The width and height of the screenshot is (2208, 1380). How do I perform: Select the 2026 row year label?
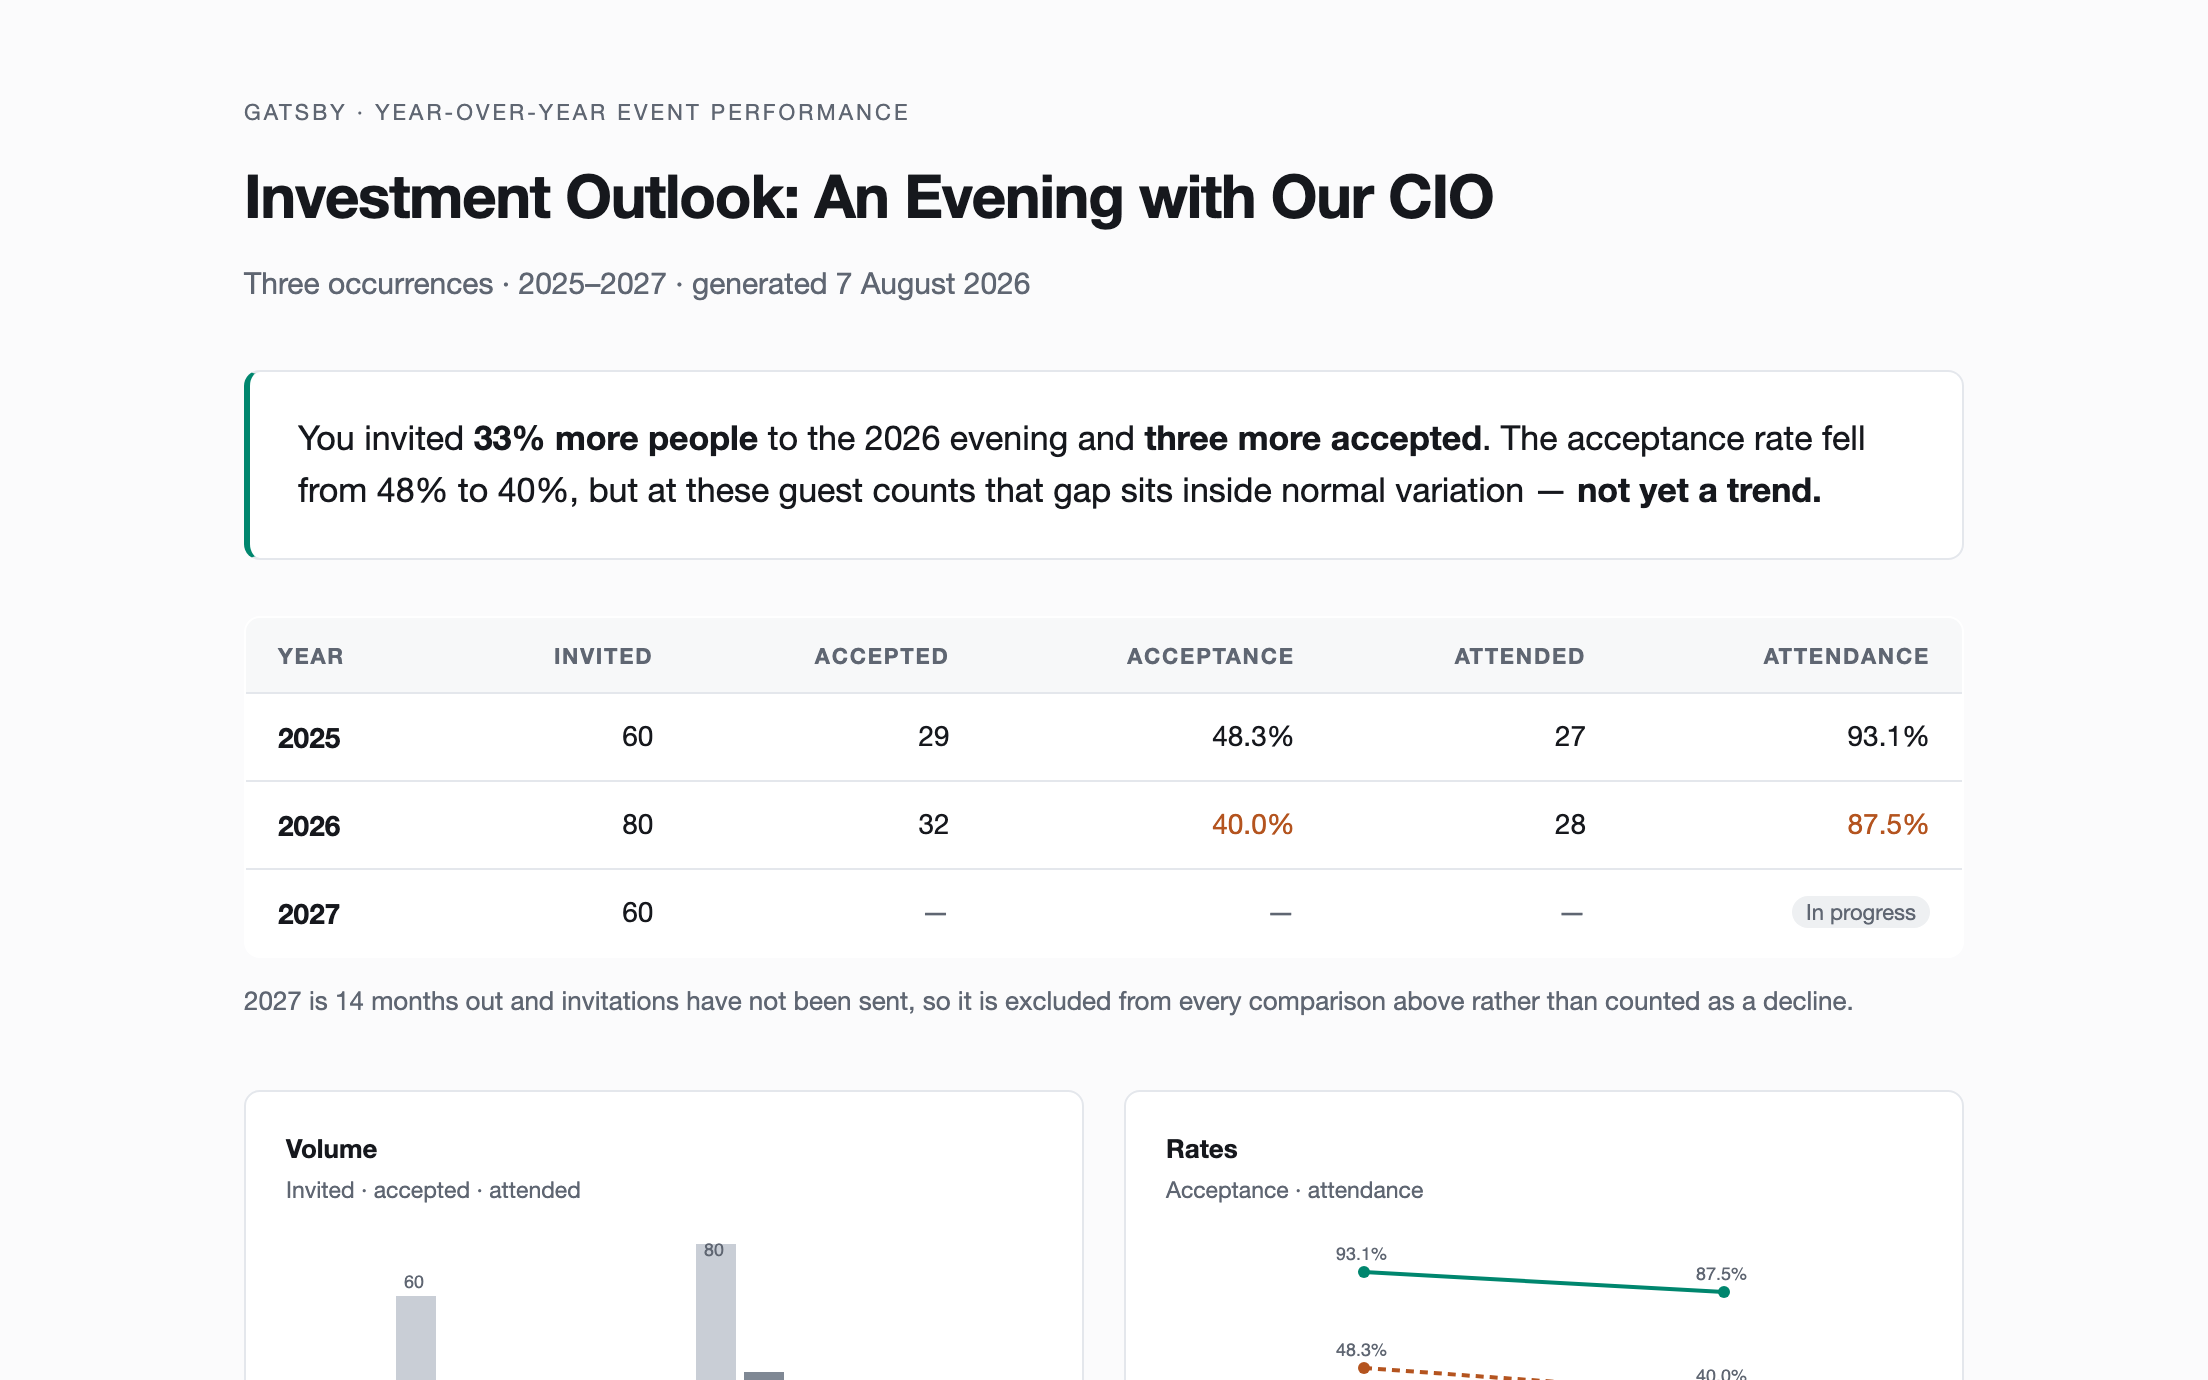[309, 826]
